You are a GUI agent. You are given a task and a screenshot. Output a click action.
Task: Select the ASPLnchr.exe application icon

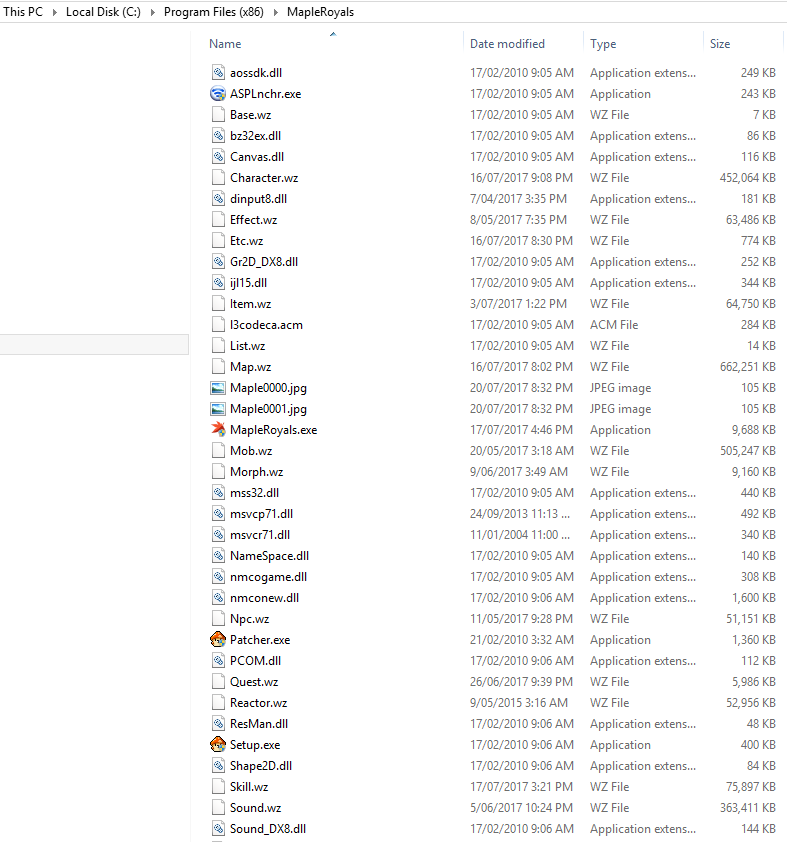click(x=218, y=93)
